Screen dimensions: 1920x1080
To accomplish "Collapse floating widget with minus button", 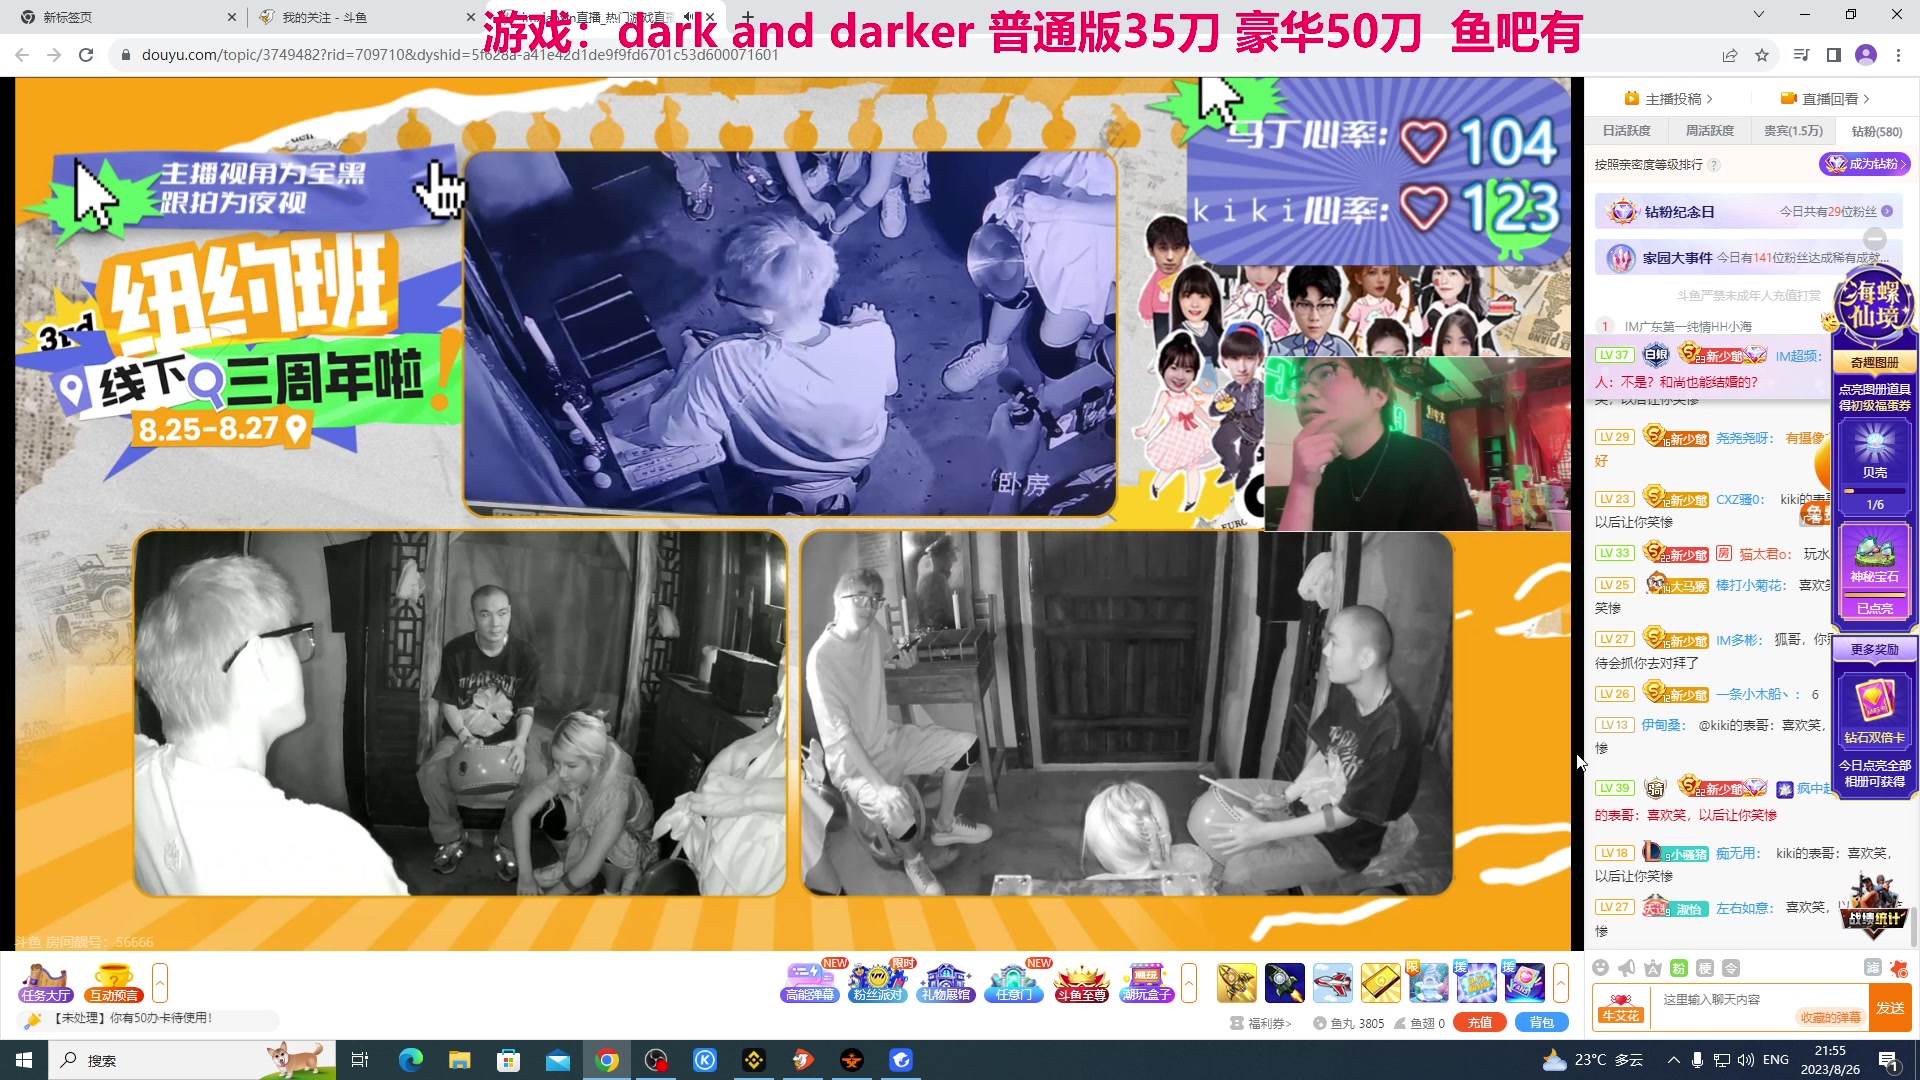I will click(x=1875, y=238).
